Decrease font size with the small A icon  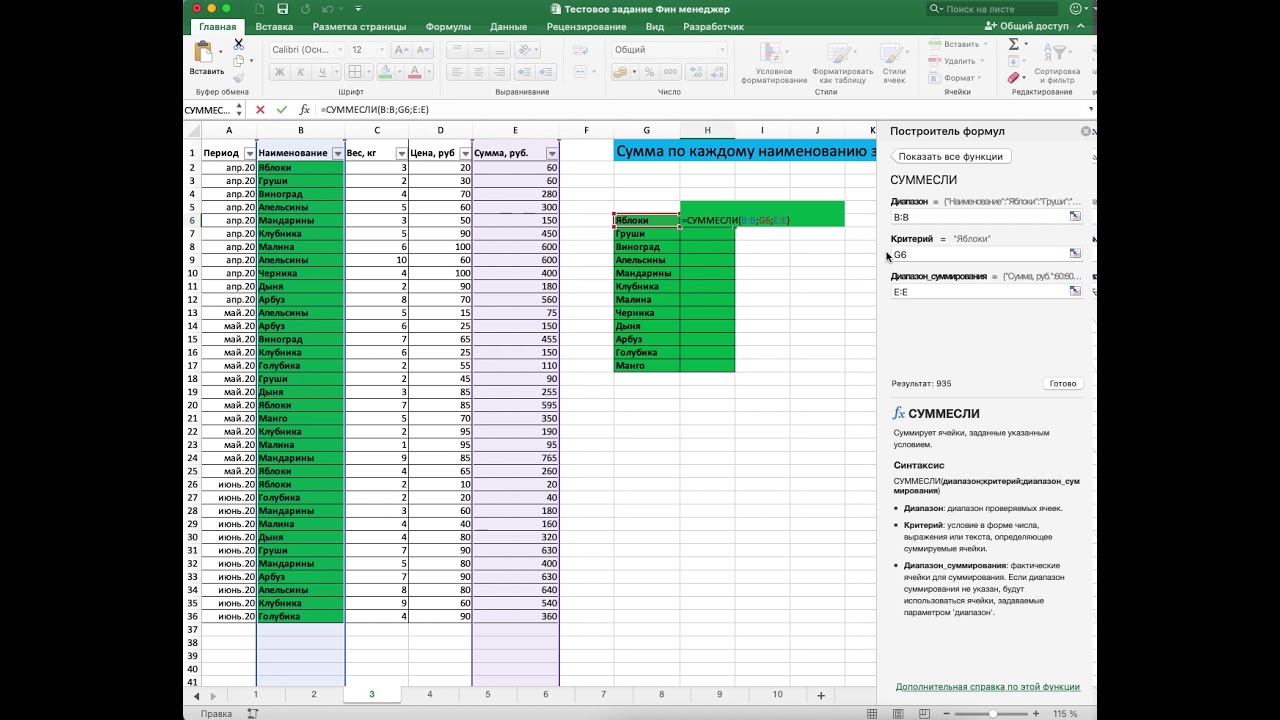click(423, 49)
